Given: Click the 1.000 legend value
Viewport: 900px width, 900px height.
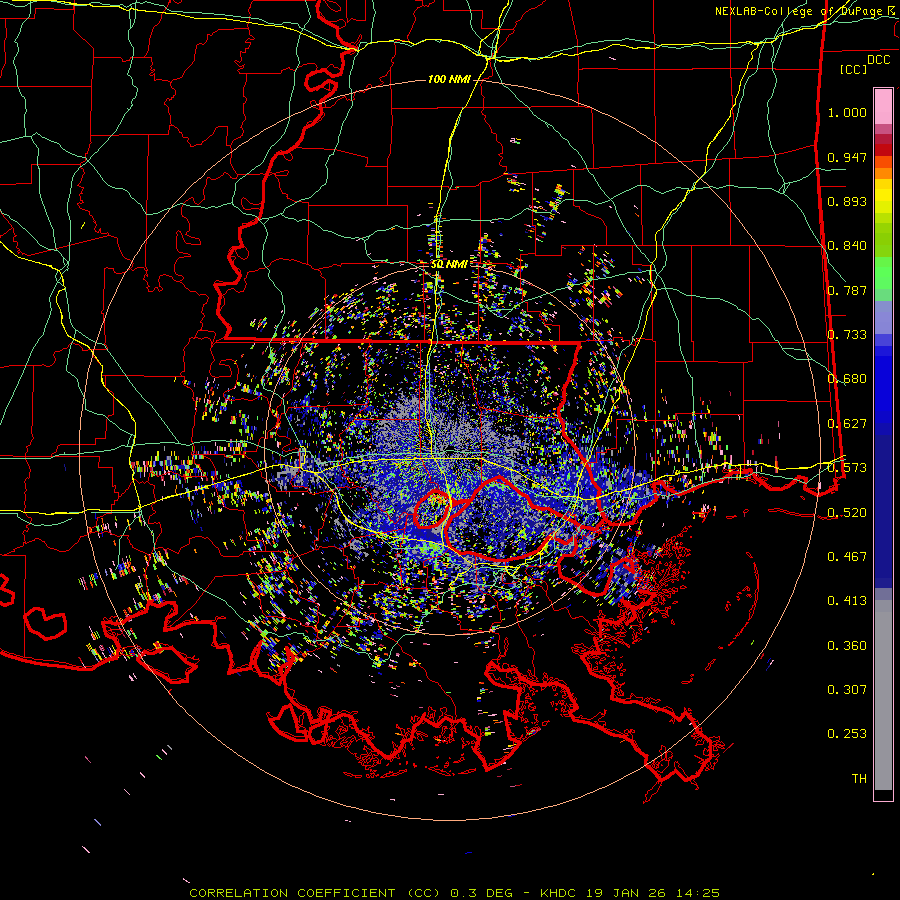Looking at the screenshot, I should [847, 112].
